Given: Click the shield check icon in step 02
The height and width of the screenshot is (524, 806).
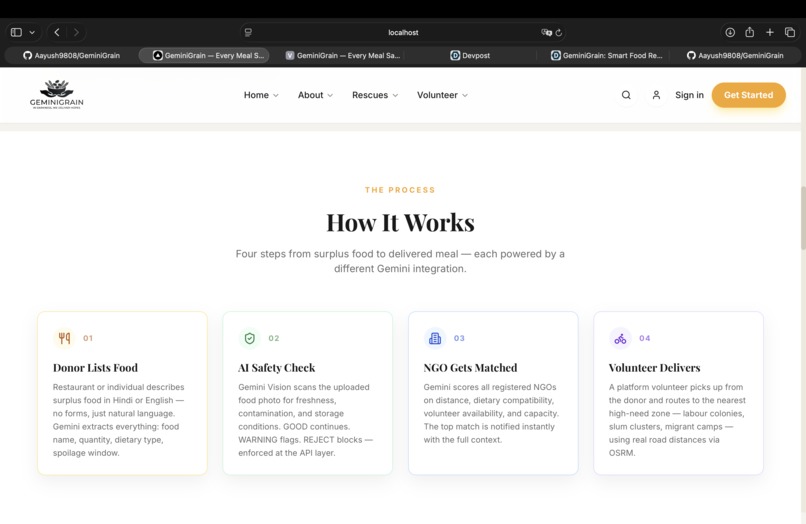Looking at the screenshot, I should 249,338.
